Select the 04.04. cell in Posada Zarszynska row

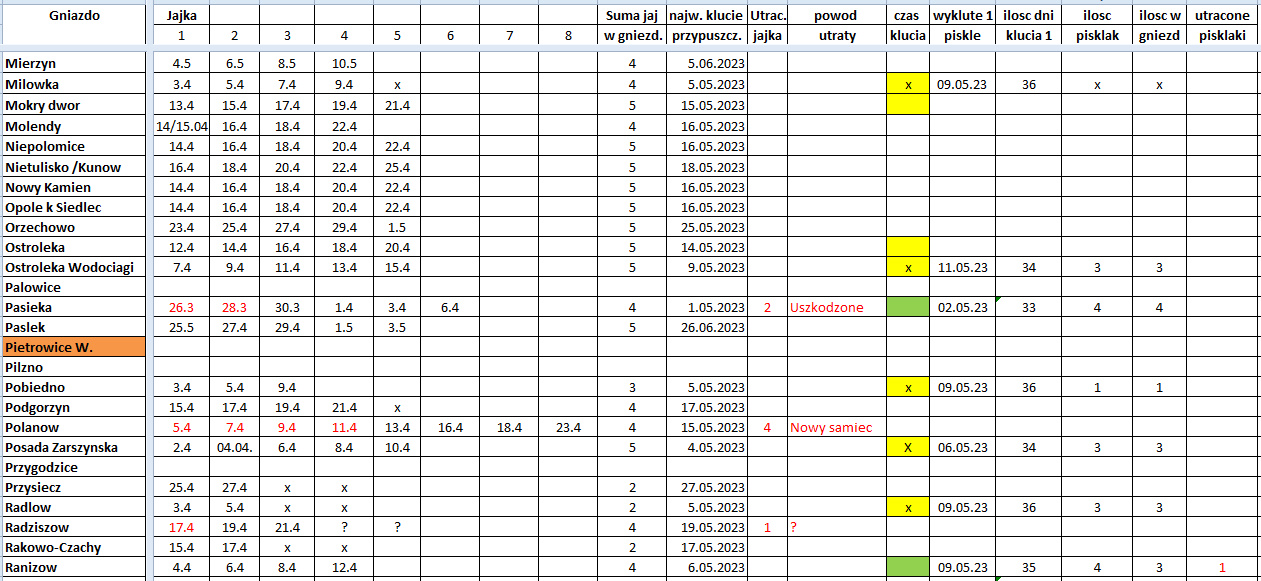[234, 447]
